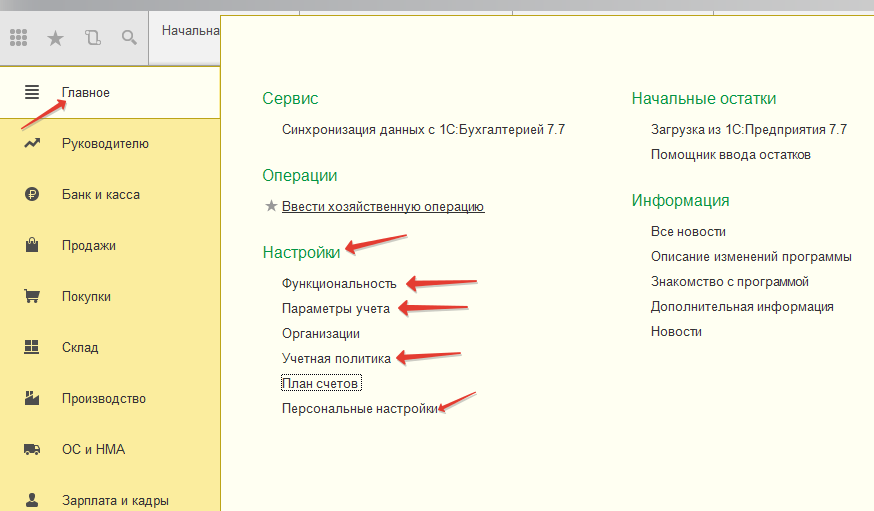The width and height of the screenshot is (874, 511).
Task: Open the План счетов link
Action: tap(320, 383)
